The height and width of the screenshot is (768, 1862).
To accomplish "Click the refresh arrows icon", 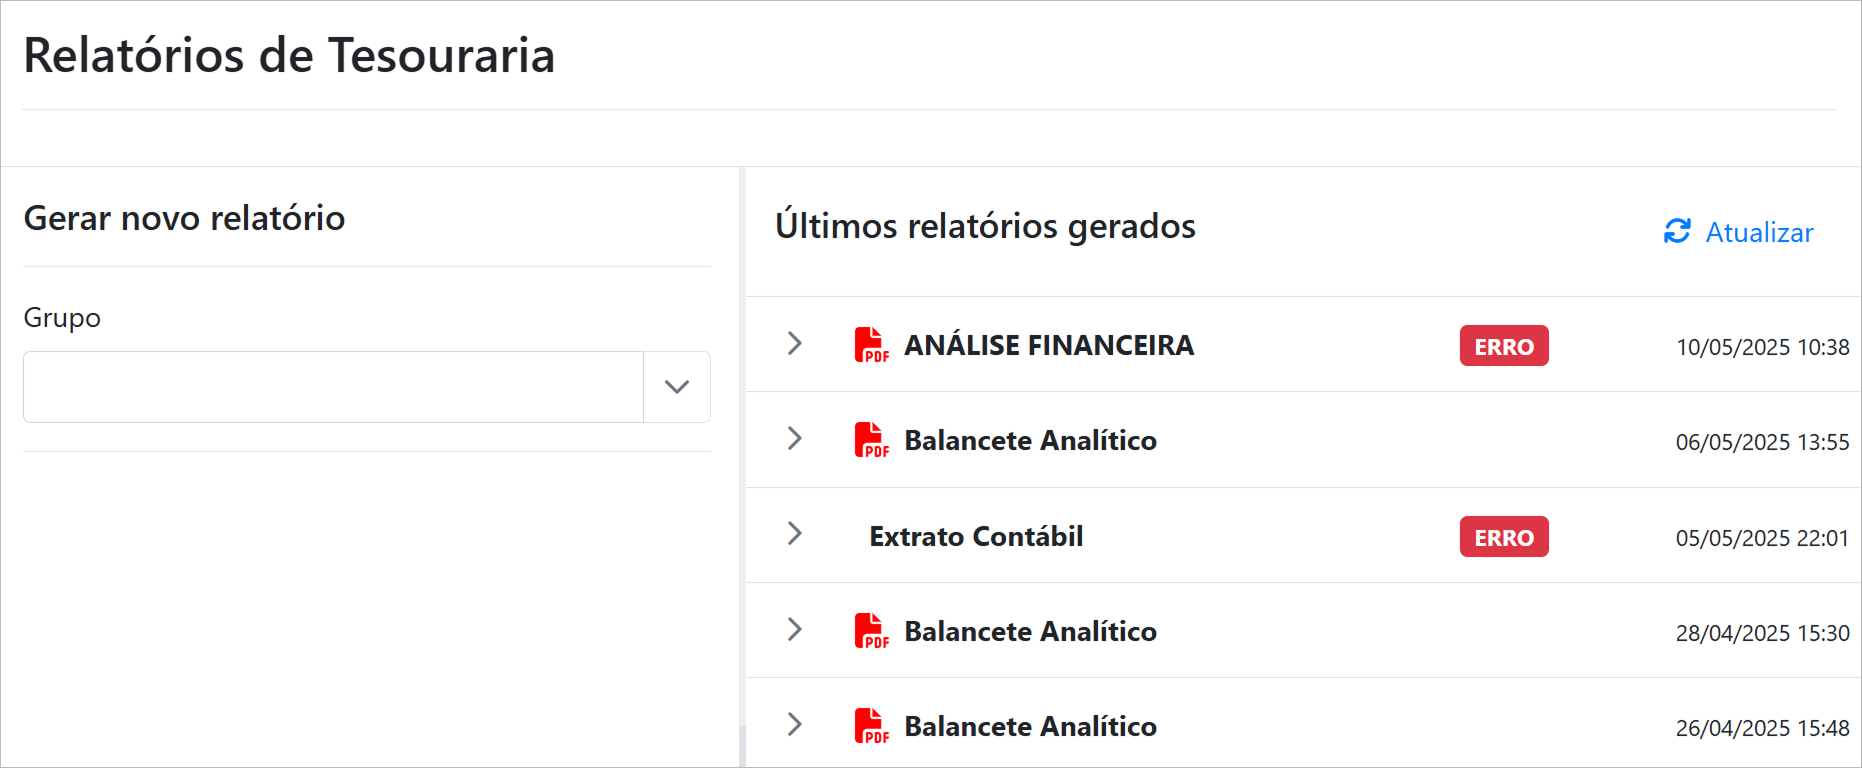I will click(1677, 232).
